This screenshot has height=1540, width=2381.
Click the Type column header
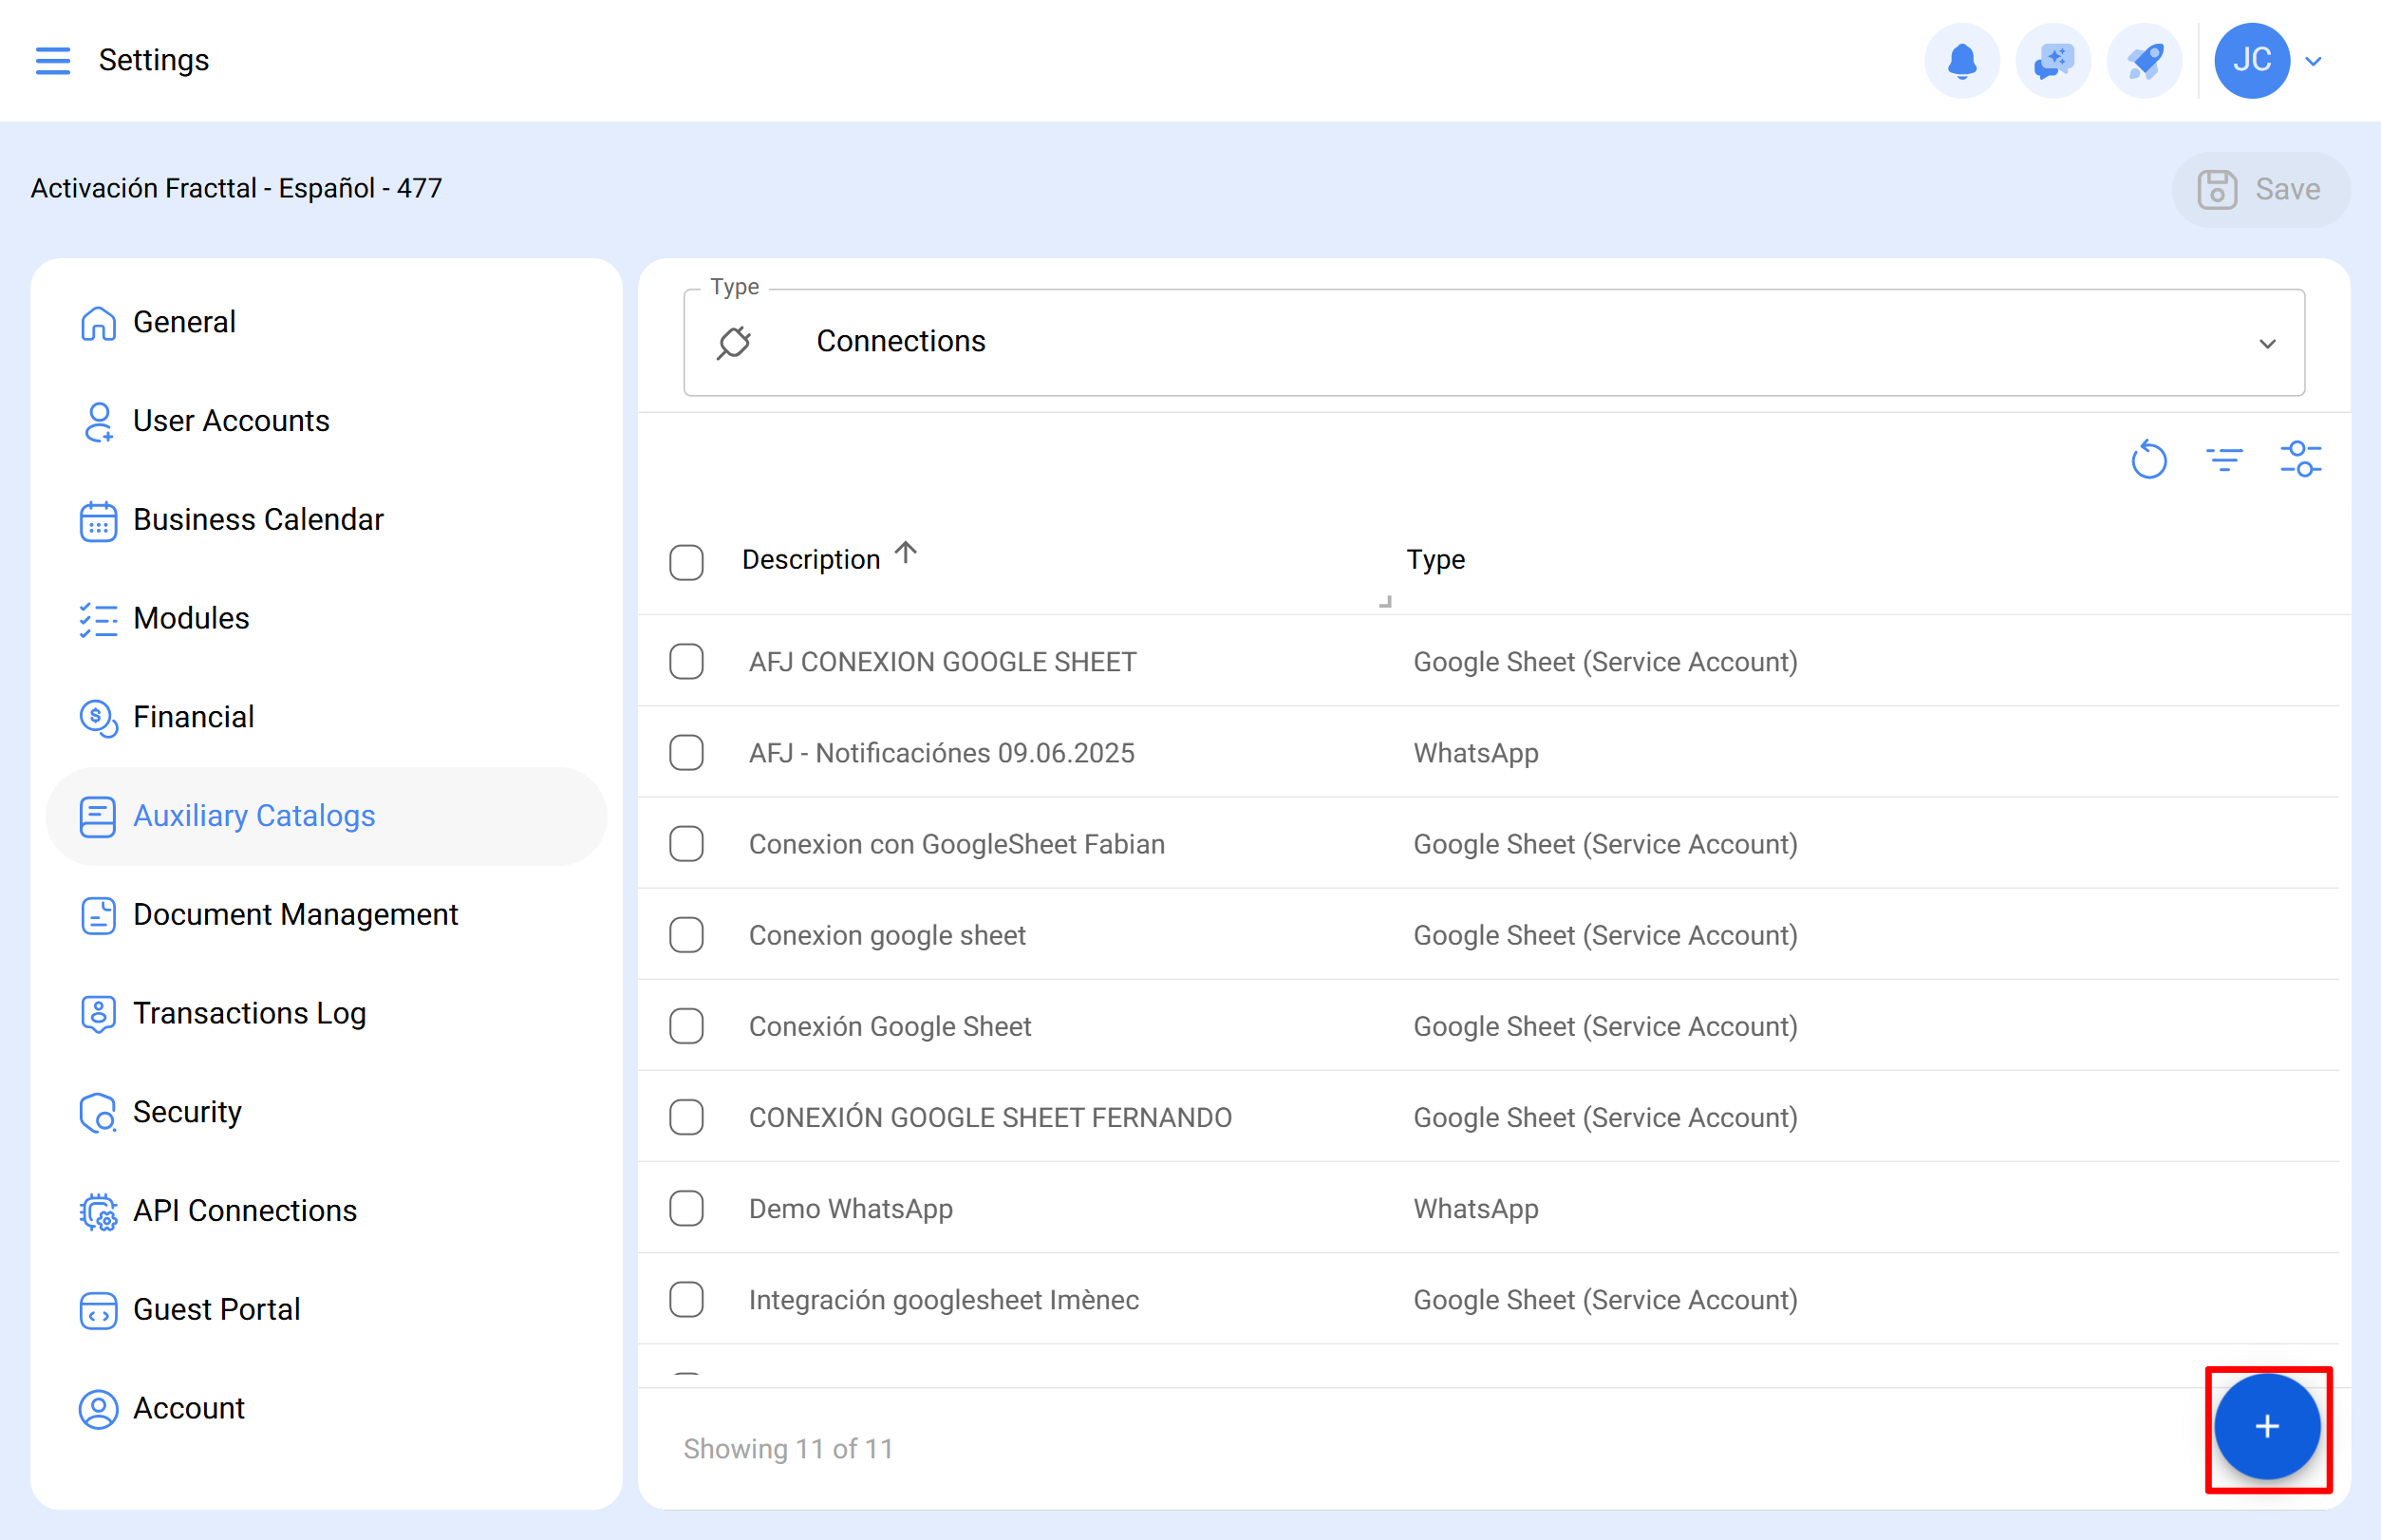click(1435, 560)
